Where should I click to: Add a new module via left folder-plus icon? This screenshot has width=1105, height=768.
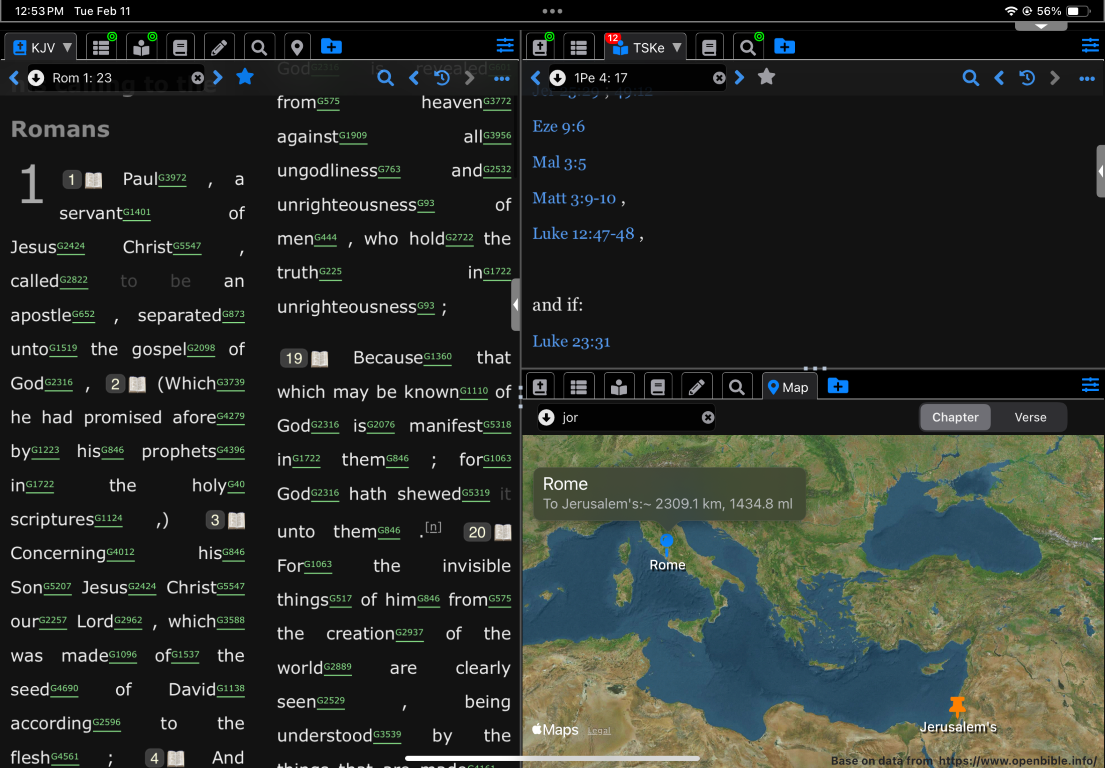(x=331, y=47)
